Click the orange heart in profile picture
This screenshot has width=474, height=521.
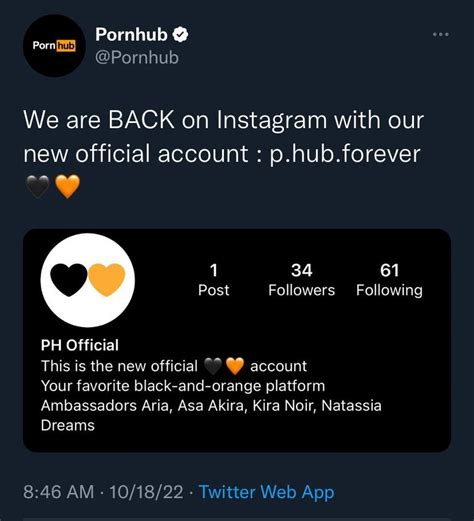pyautogui.click(x=107, y=280)
